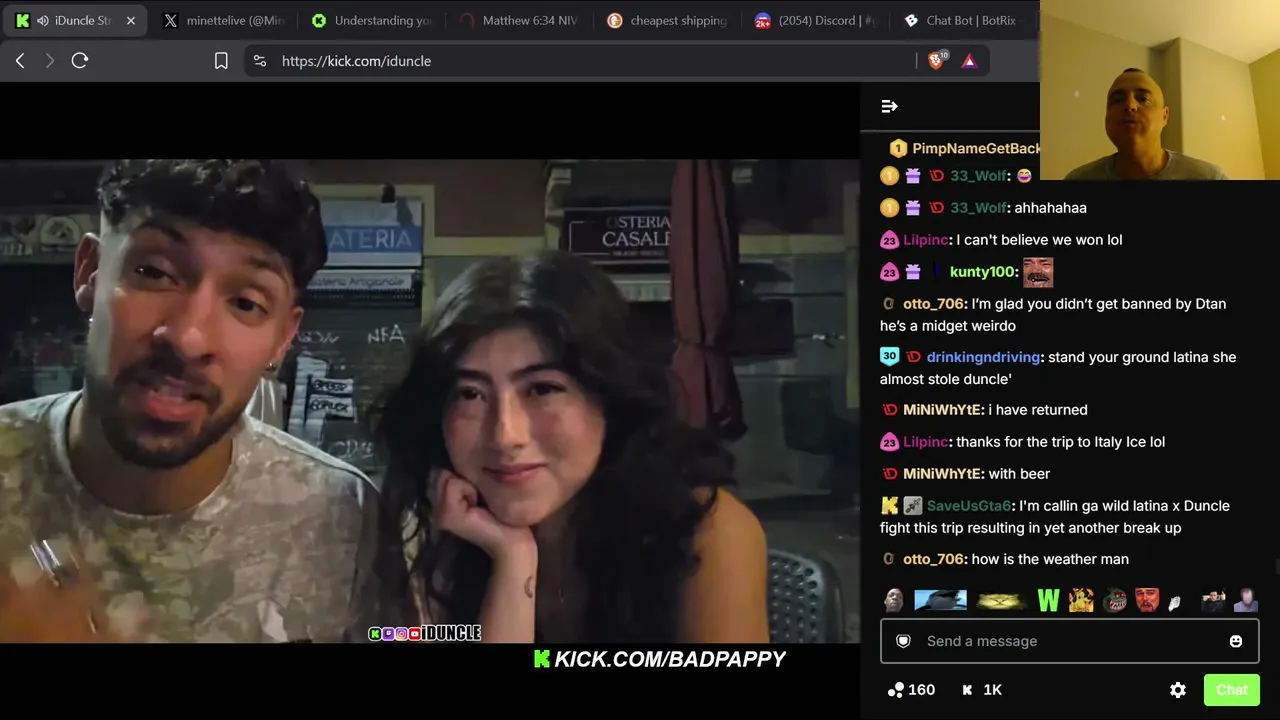Switch to the minettelive X tab

tap(224, 20)
